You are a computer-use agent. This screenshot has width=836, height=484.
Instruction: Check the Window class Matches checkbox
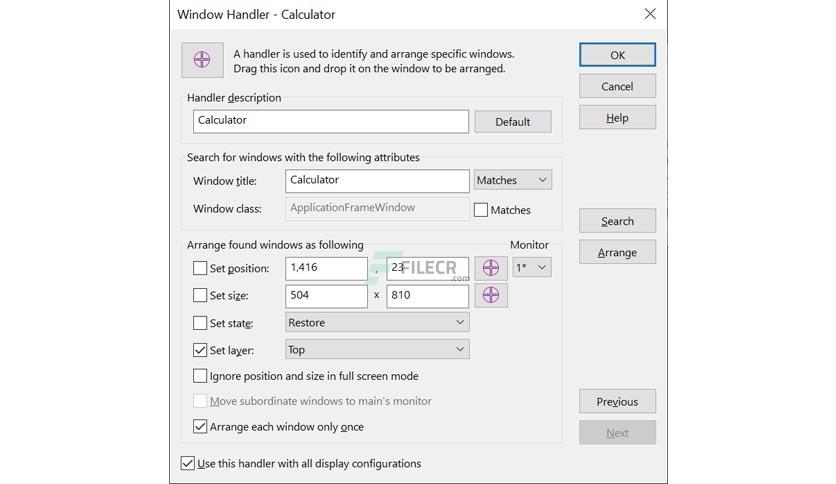pos(481,210)
